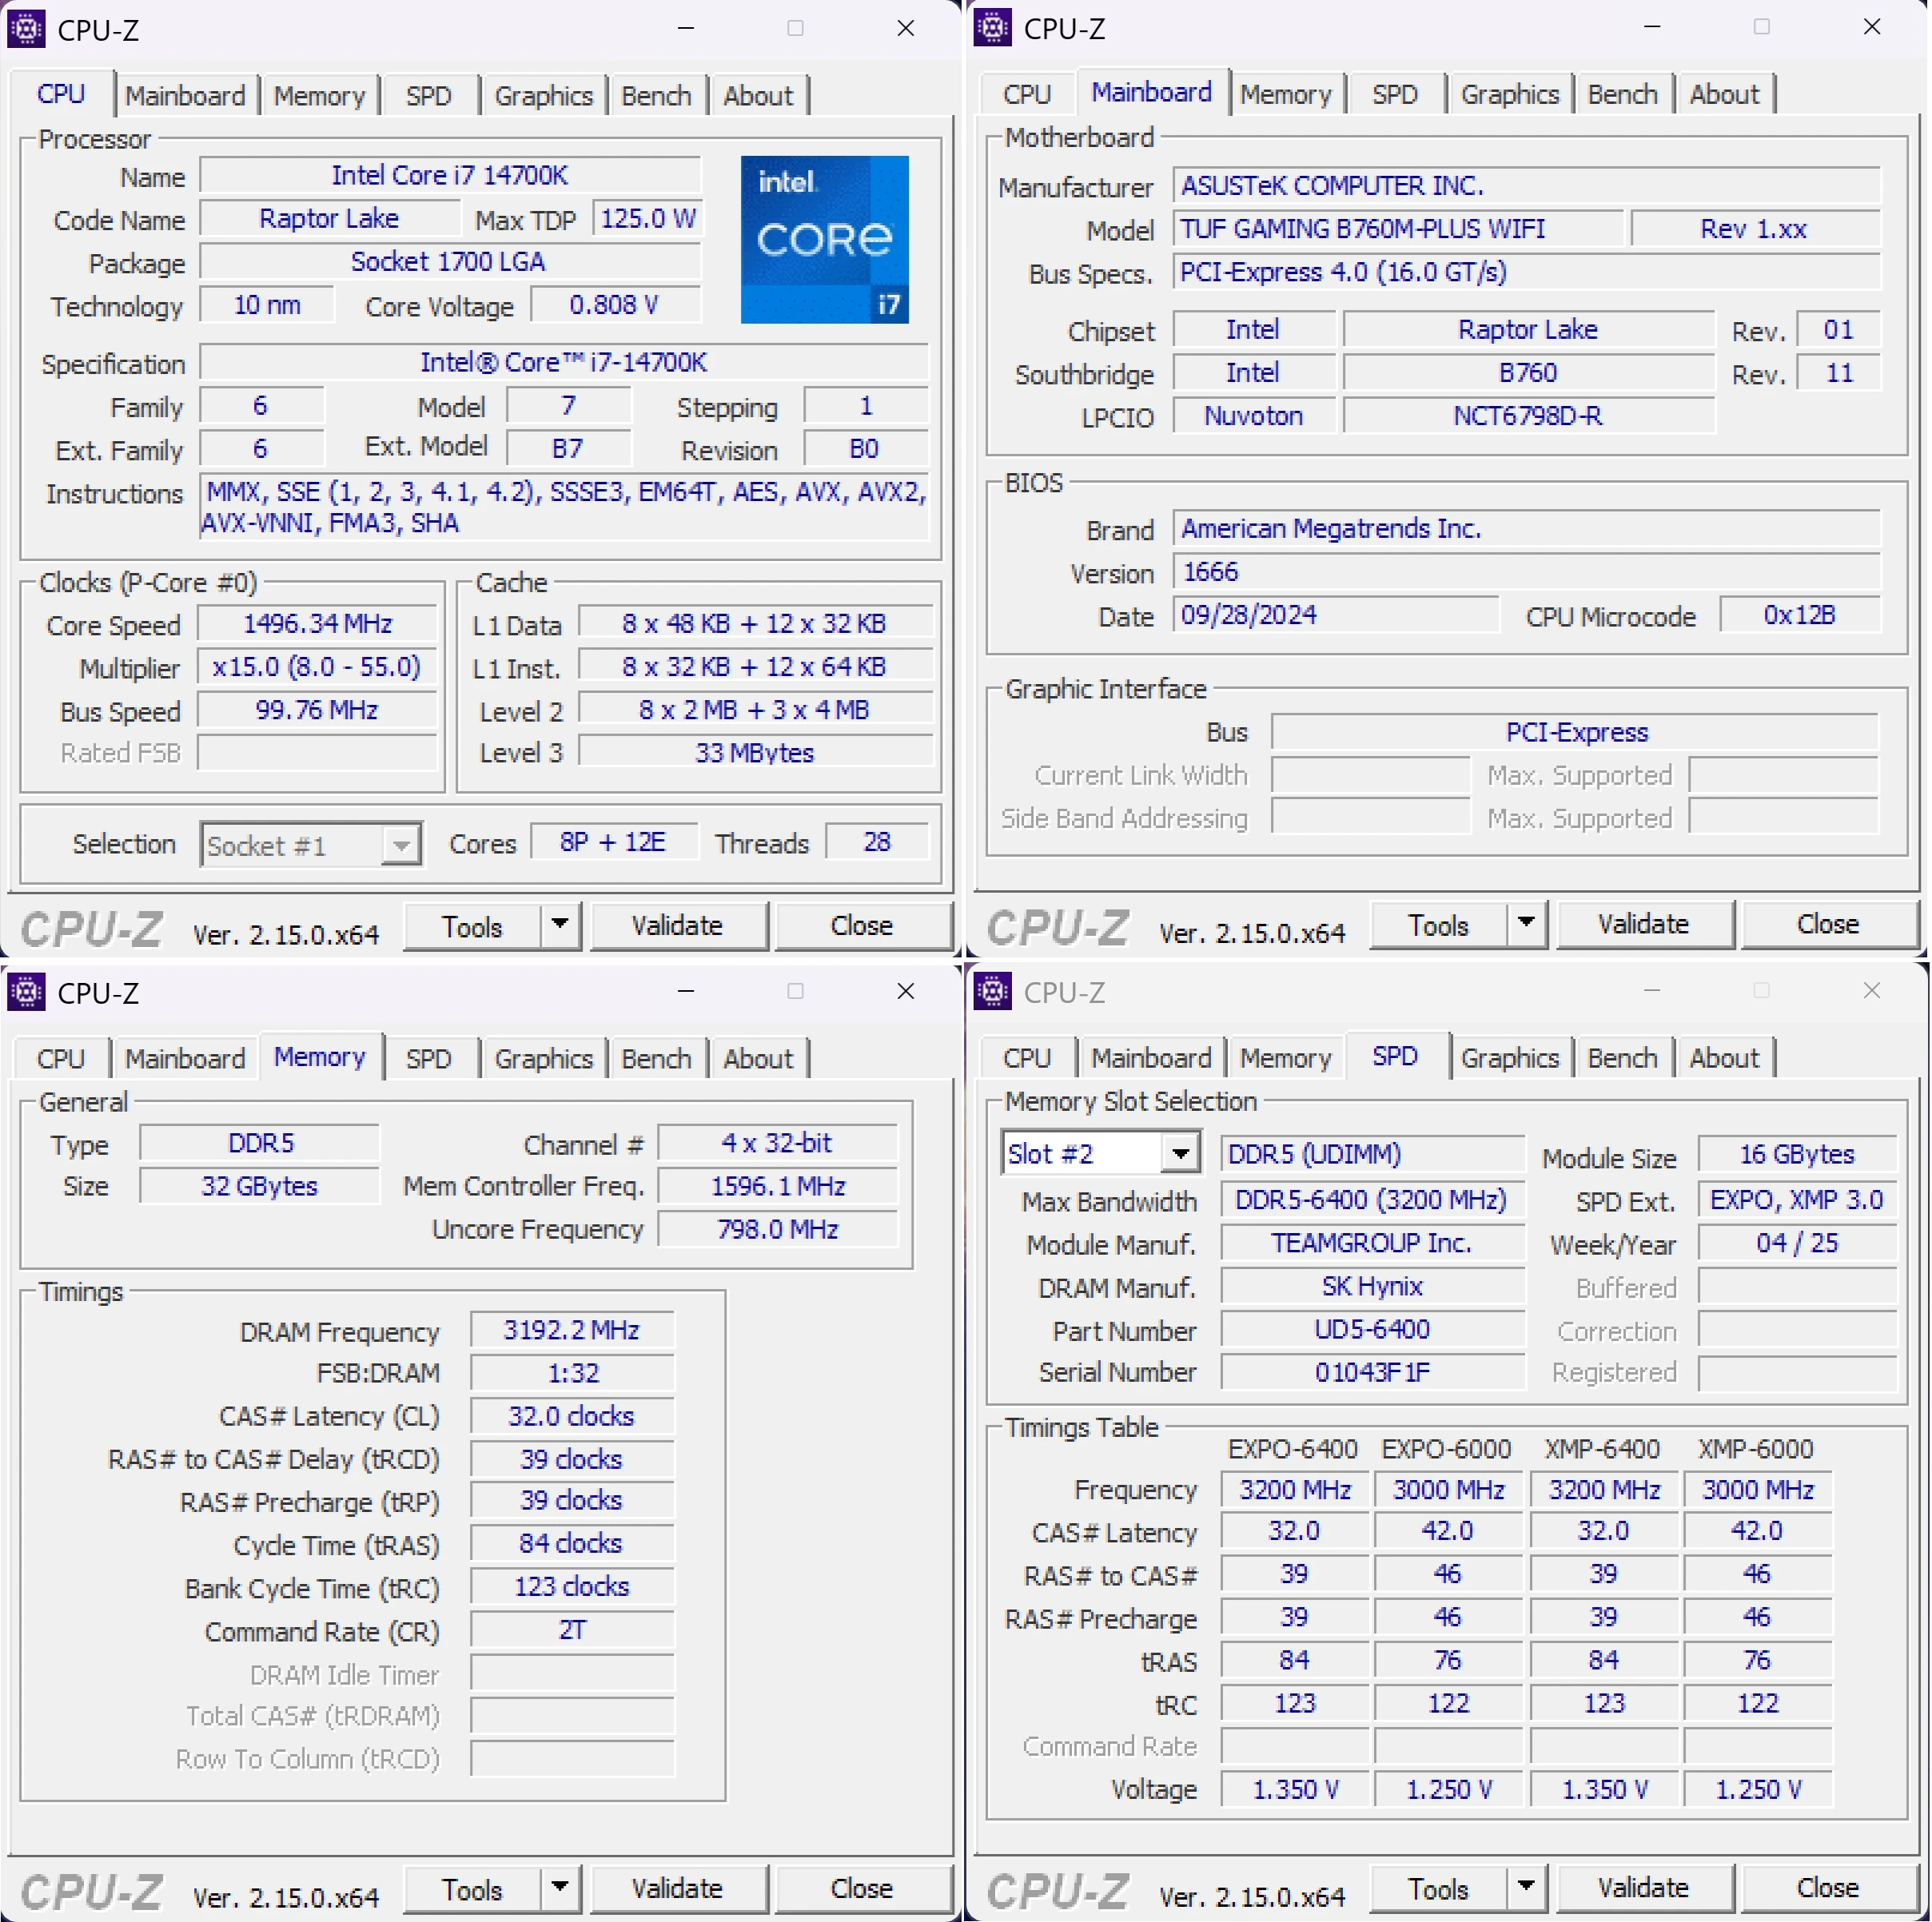The image size is (1932, 1922).
Task: Click Tools button in Memory window
Action: (x=472, y=1889)
